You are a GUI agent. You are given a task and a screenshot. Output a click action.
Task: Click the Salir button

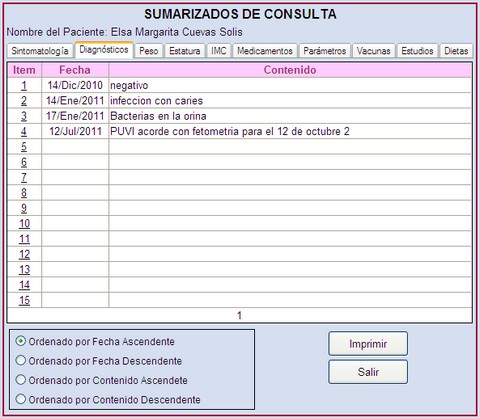(x=368, y=372)
